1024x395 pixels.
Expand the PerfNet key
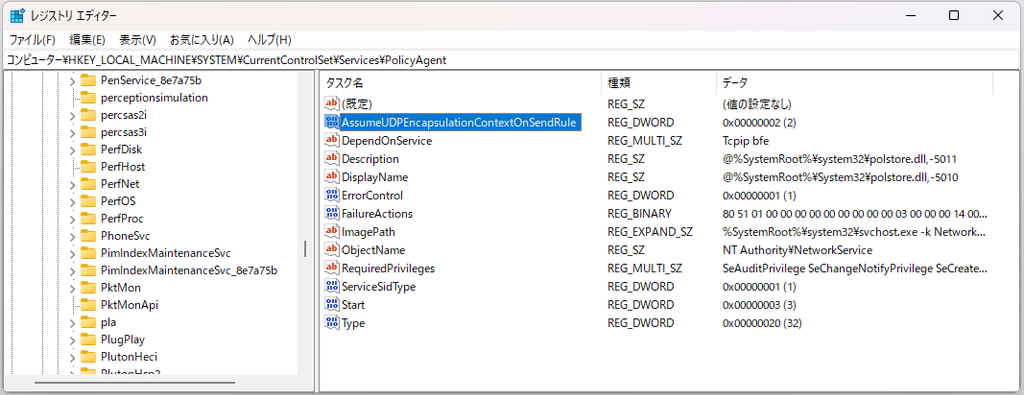point(72,184)
